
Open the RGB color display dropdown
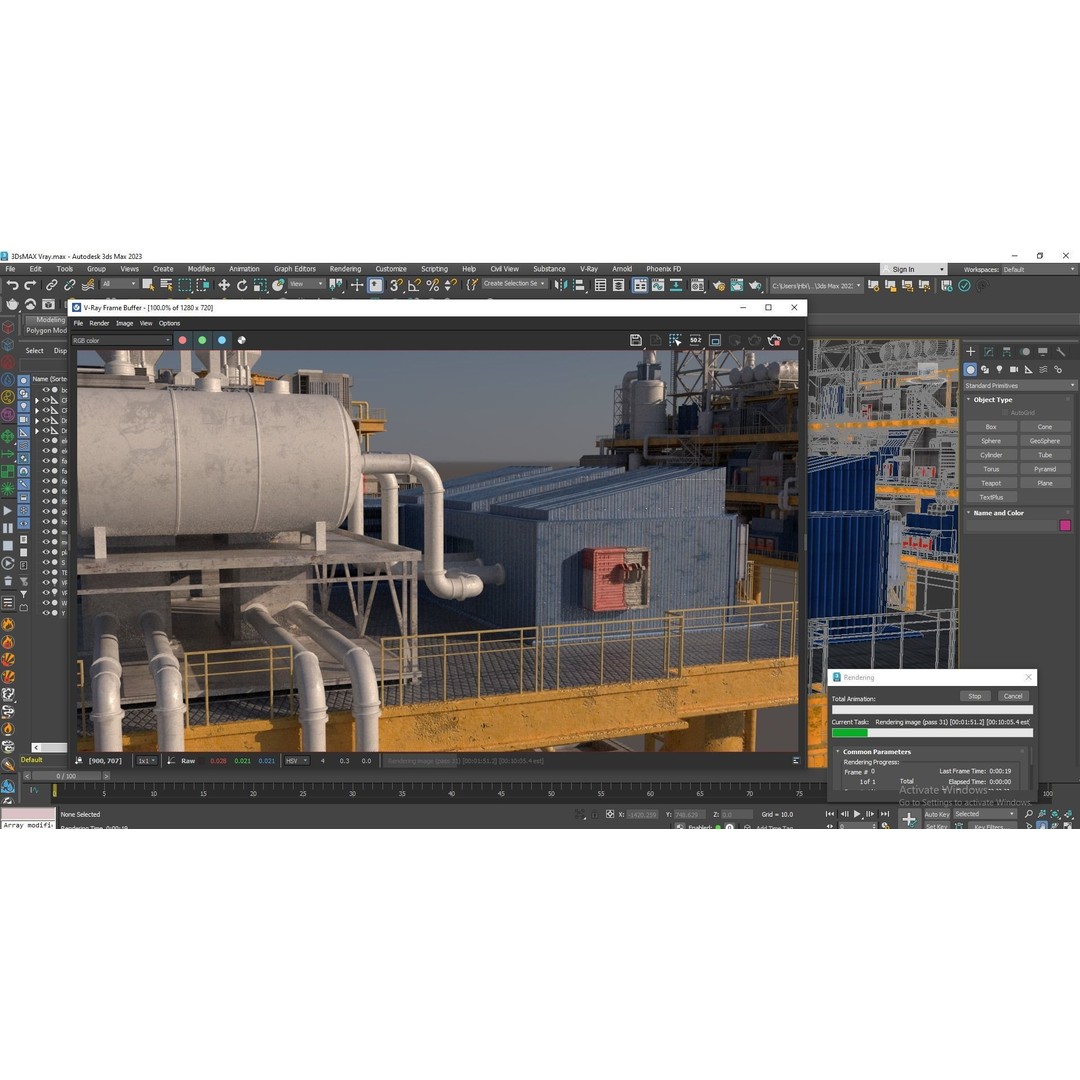(x=168, y=340)
